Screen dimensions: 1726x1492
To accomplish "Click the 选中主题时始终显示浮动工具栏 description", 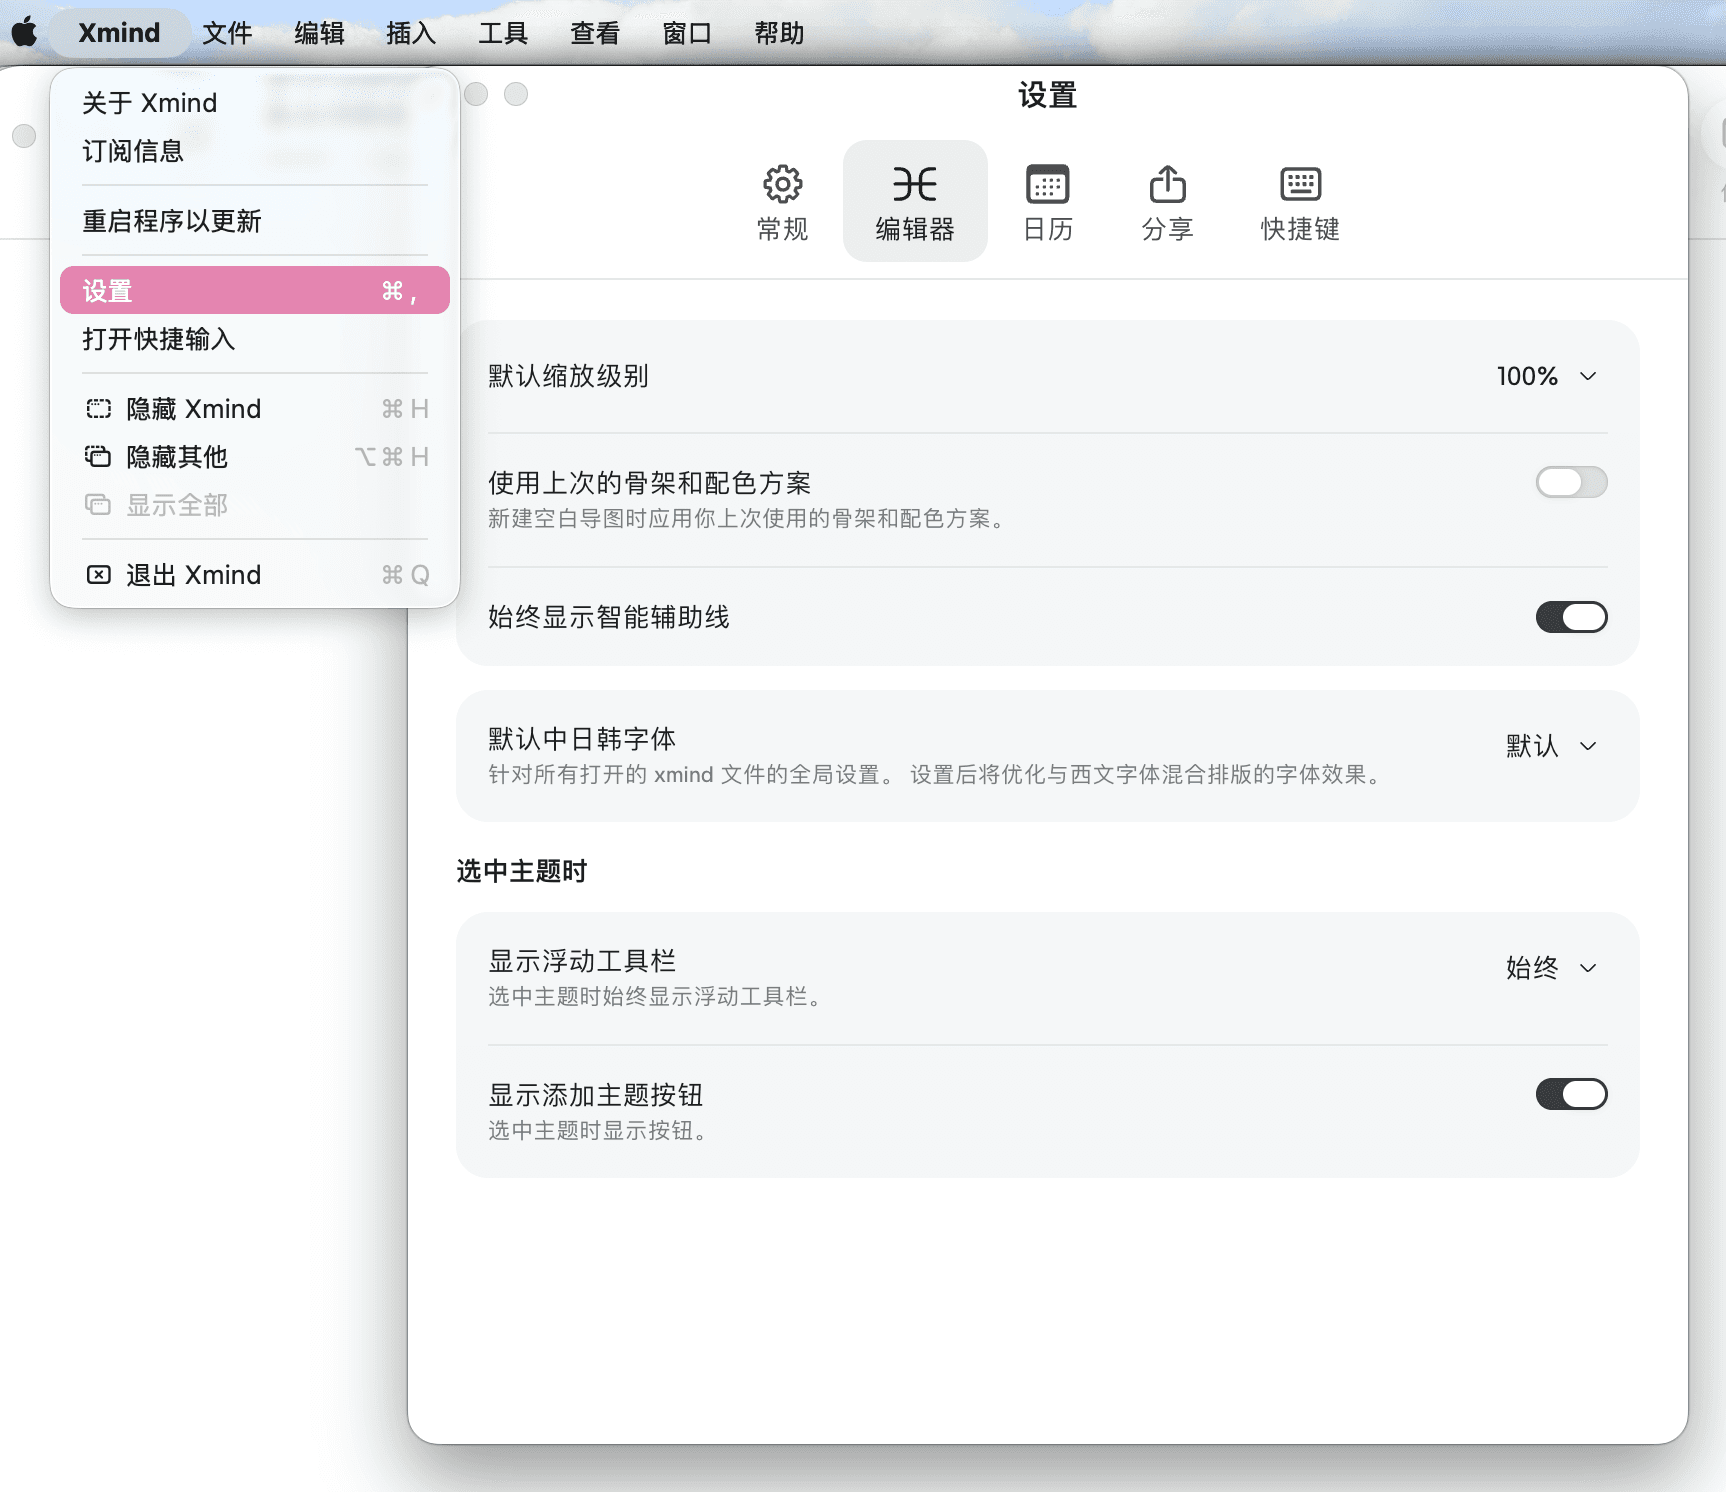I will pyautogui.click(x=655, y=997).
